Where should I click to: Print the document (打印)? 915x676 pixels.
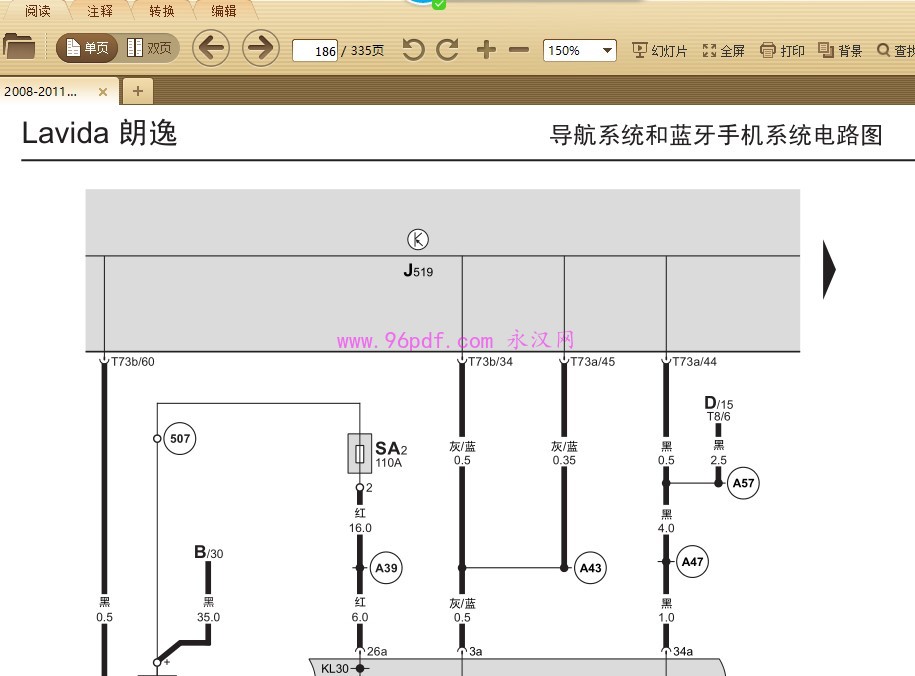point(783,51)
